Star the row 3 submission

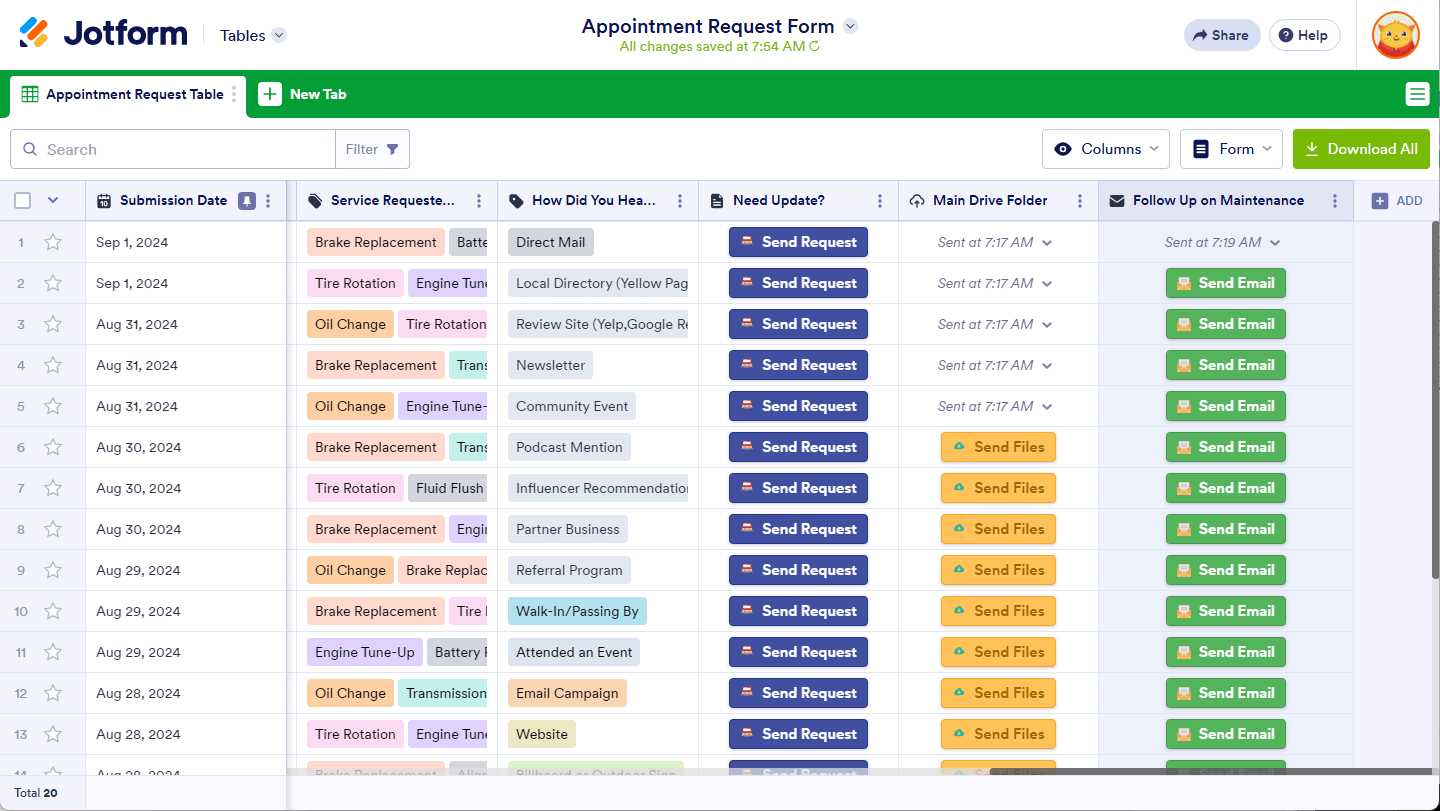click(53, 324)
